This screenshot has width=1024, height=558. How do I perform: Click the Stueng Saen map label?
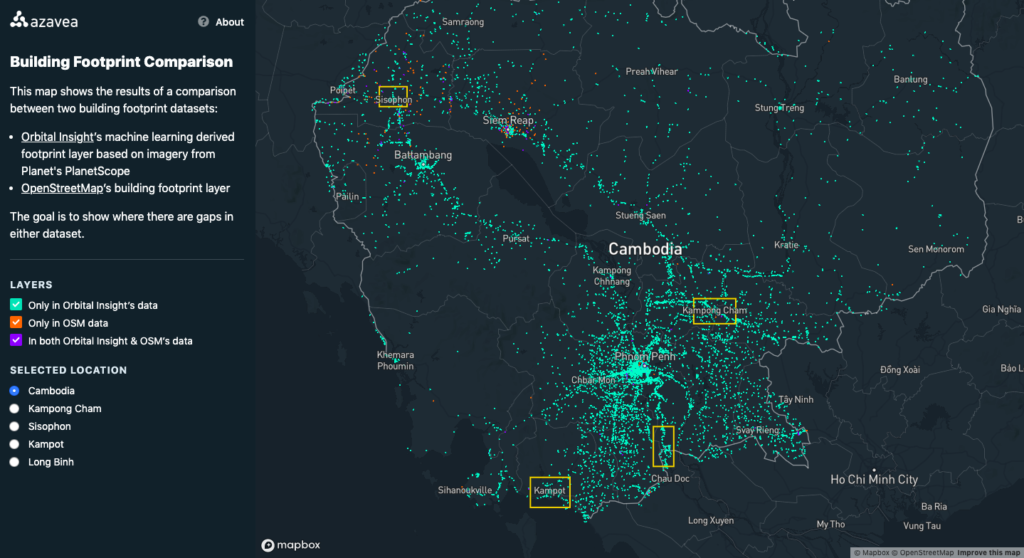pyautogui.click(x=640, y=215)
